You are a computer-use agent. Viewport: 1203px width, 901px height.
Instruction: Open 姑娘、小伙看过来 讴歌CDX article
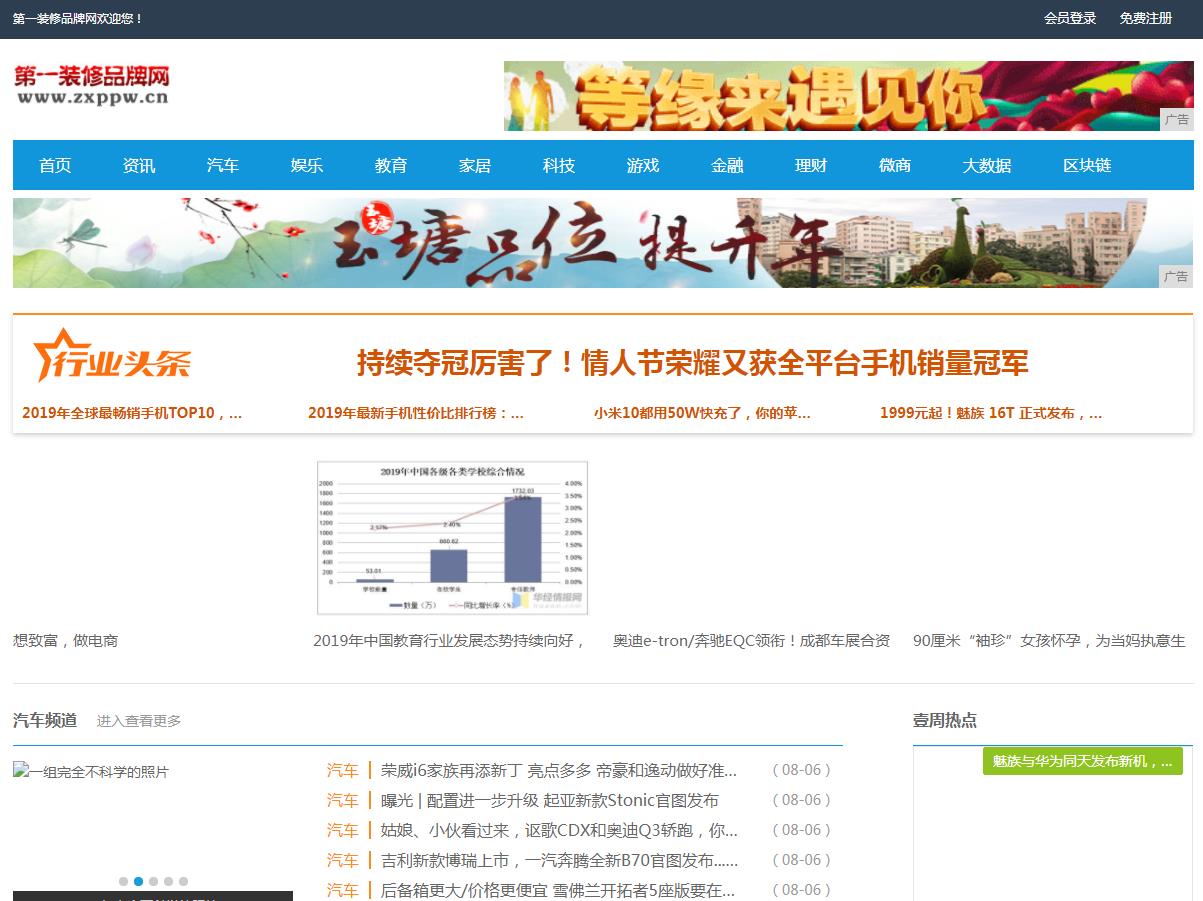(559, 831)
